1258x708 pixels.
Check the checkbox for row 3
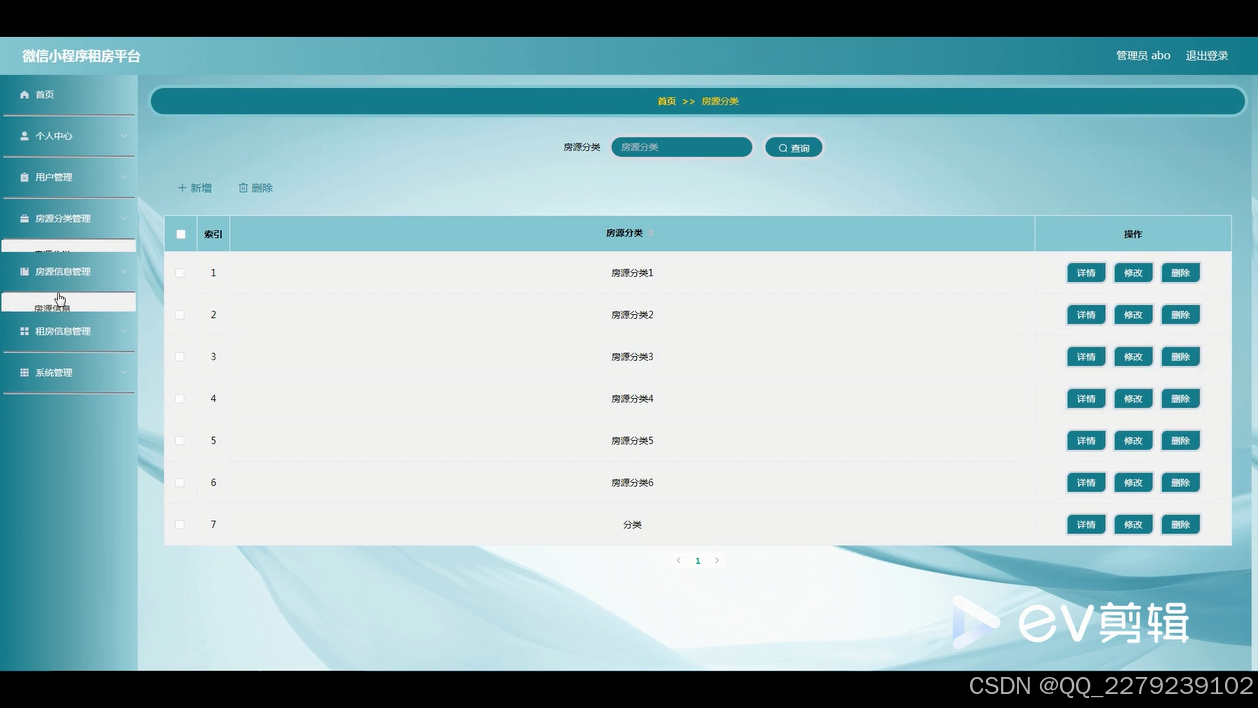pos(180,356)
